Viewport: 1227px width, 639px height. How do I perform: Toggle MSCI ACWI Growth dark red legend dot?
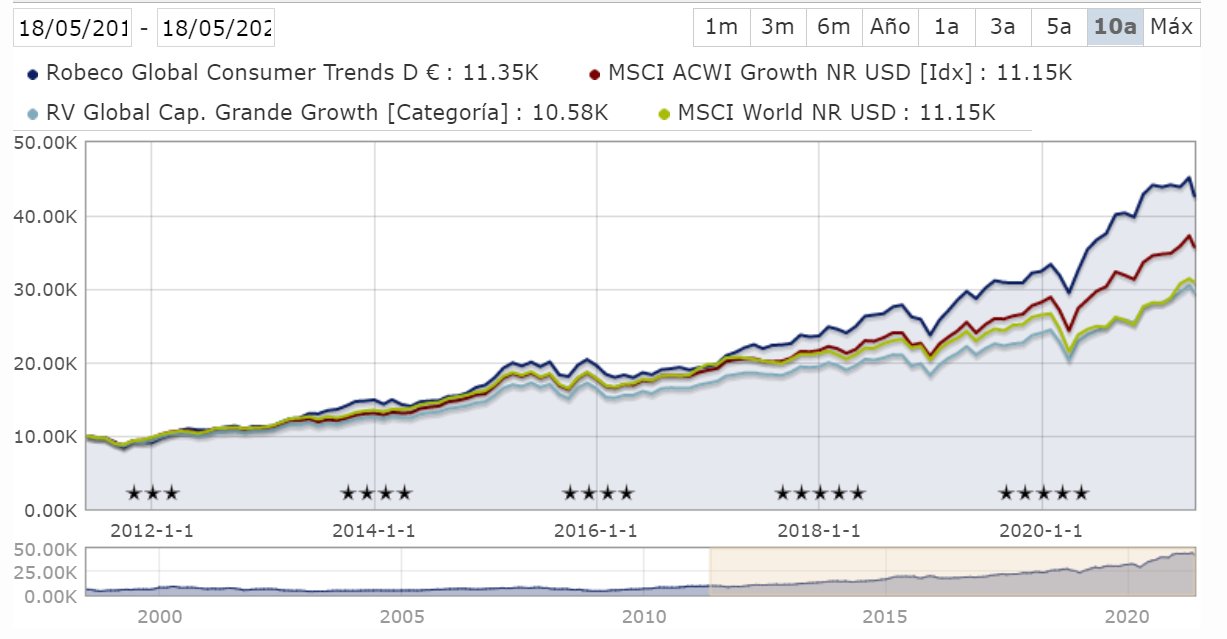(x=596, y=74)
